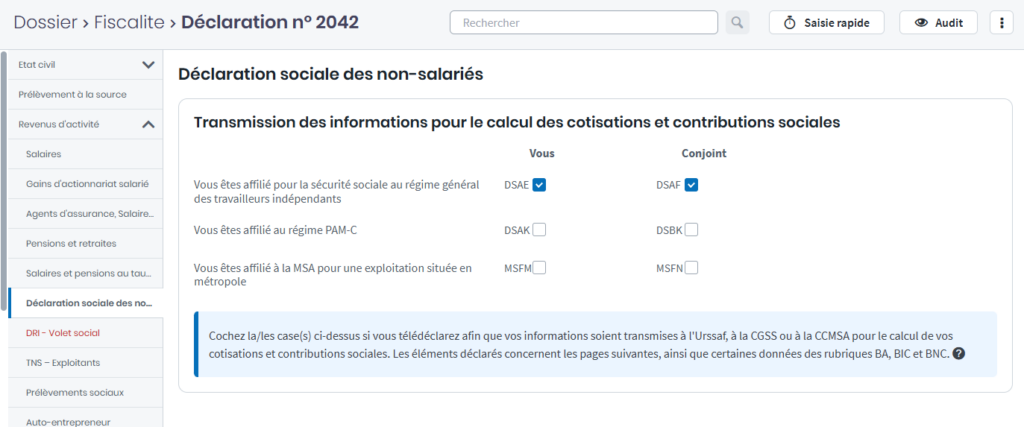Go to Dossier in the breadcrumb
1024x427 pixels.
[x=45, y=22]
